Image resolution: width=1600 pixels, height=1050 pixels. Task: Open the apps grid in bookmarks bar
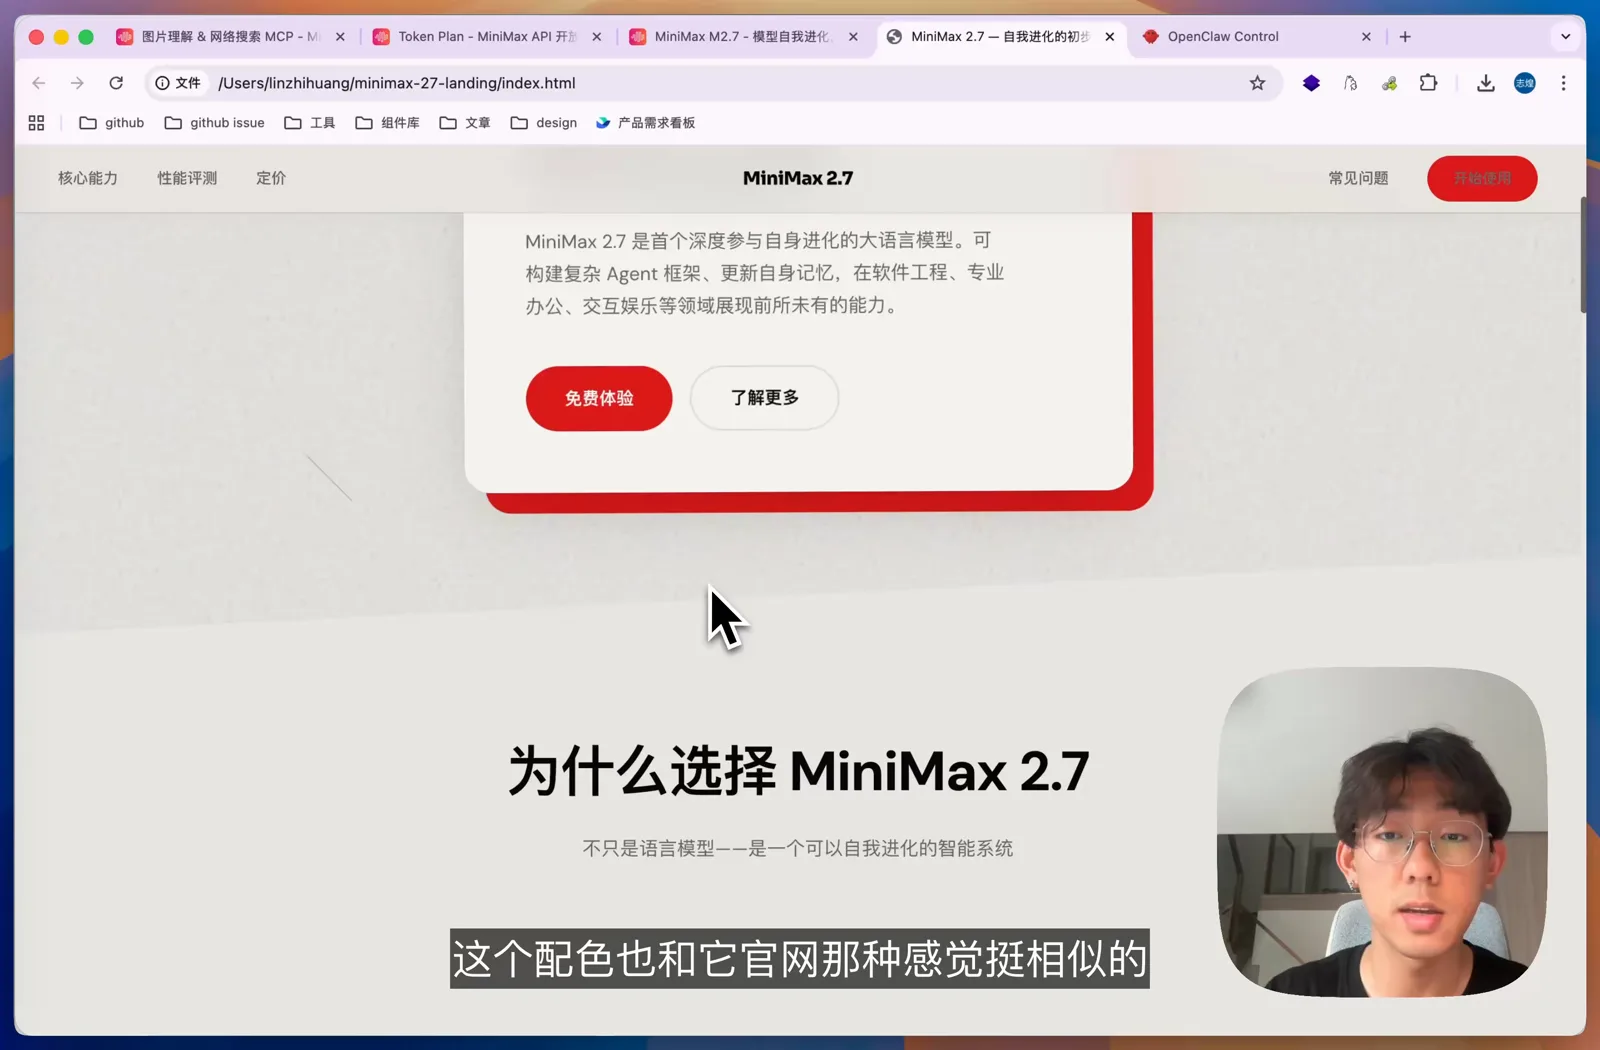[x=36, y=123]
